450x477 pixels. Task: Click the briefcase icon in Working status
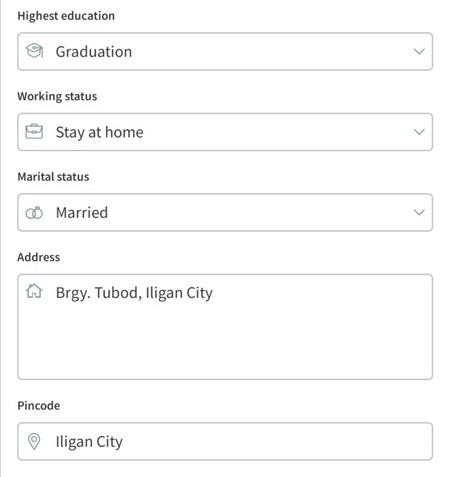[x=34, y=131]
